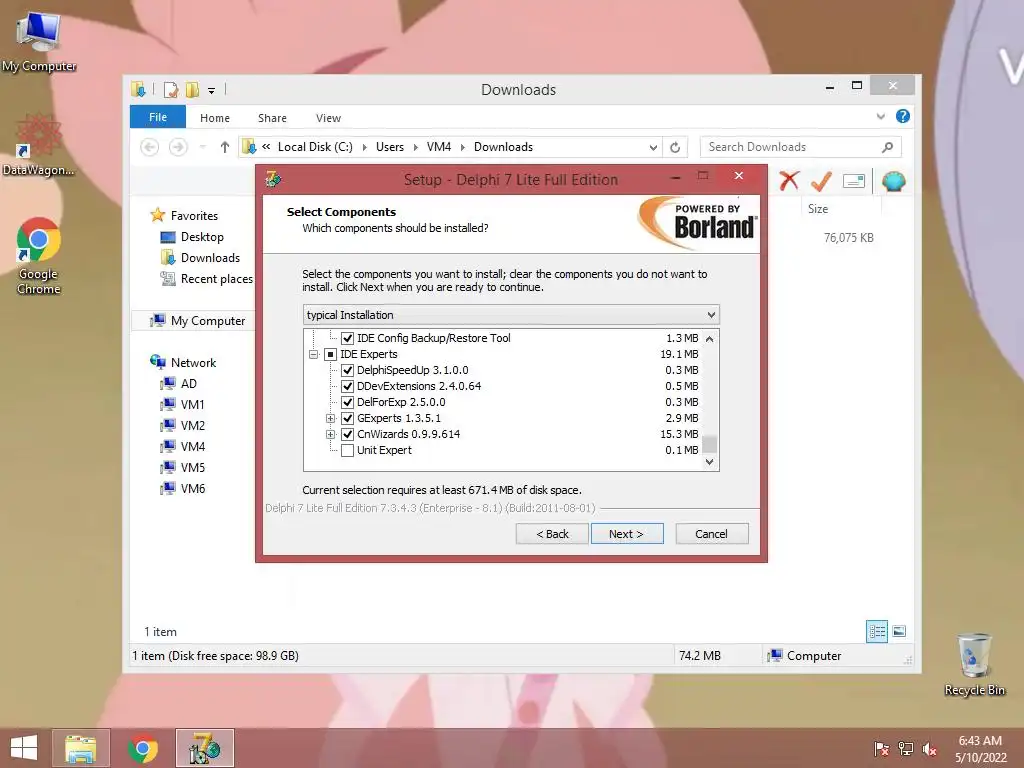This screenshot has width=1024, height=768.
Task: Expand the Explorer ribbon chevron
Action: coord(880,116)
